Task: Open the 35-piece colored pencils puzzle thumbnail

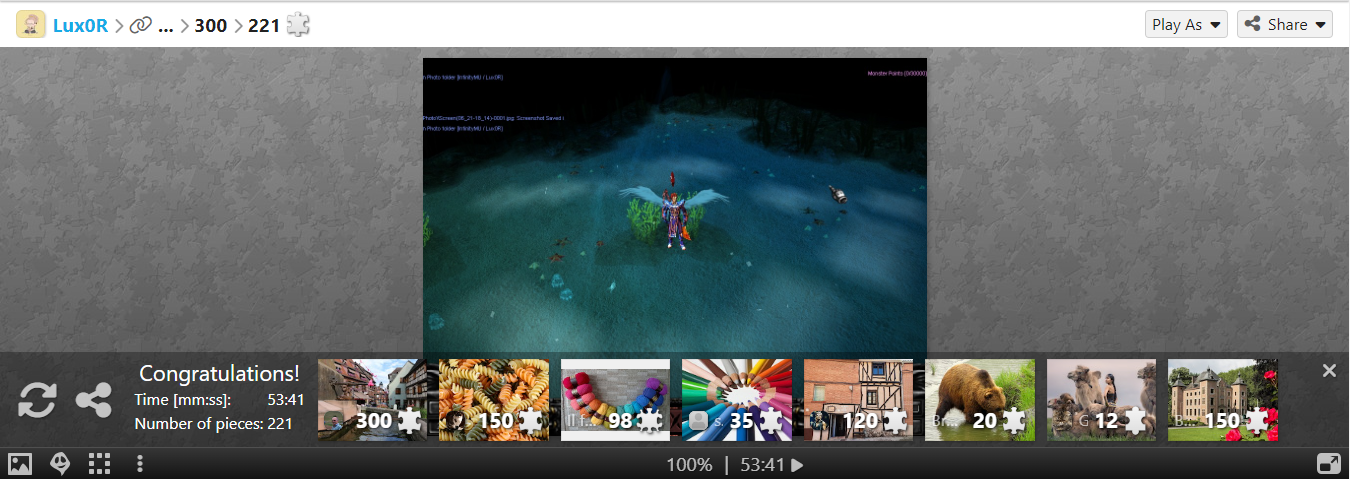Action: point(737,400)
